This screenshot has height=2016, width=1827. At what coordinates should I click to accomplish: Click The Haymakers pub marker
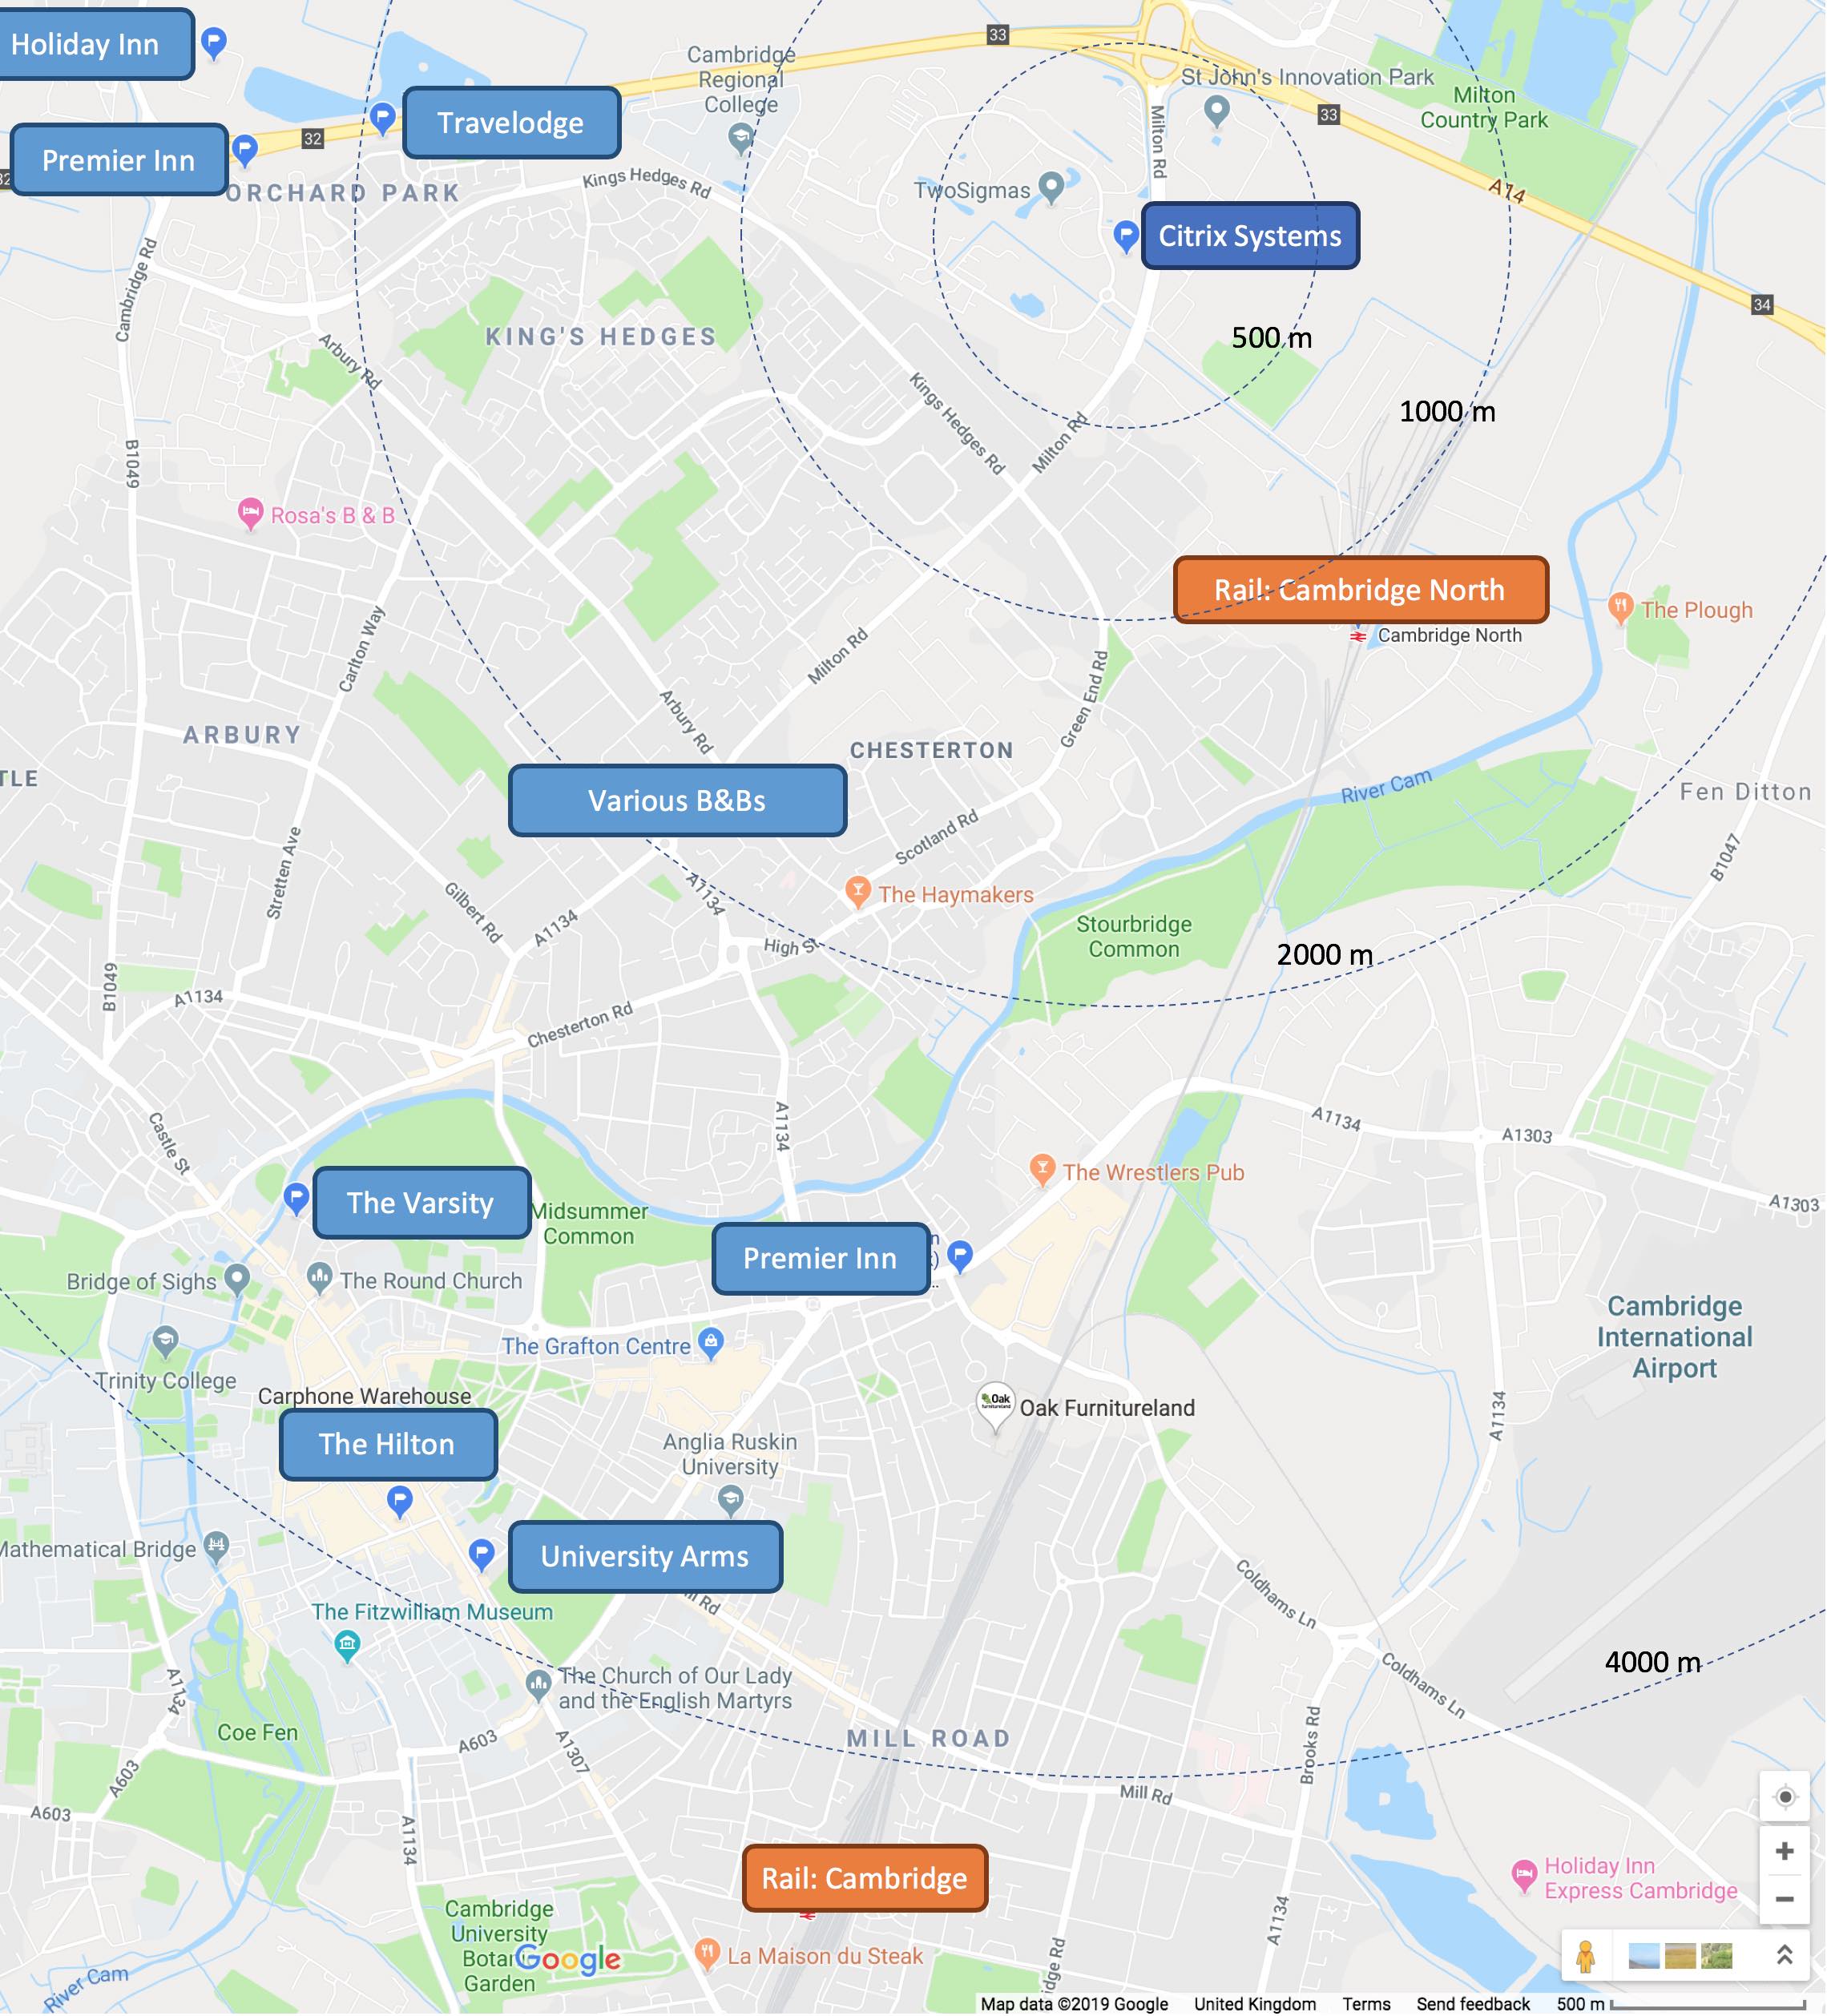pyautogui.click(x=857, y=892)
